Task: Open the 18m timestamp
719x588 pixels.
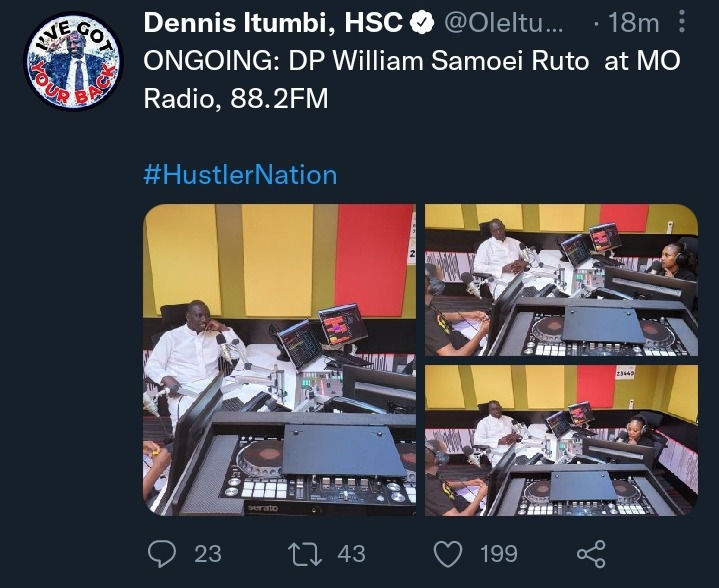Action: click(633, 22)
